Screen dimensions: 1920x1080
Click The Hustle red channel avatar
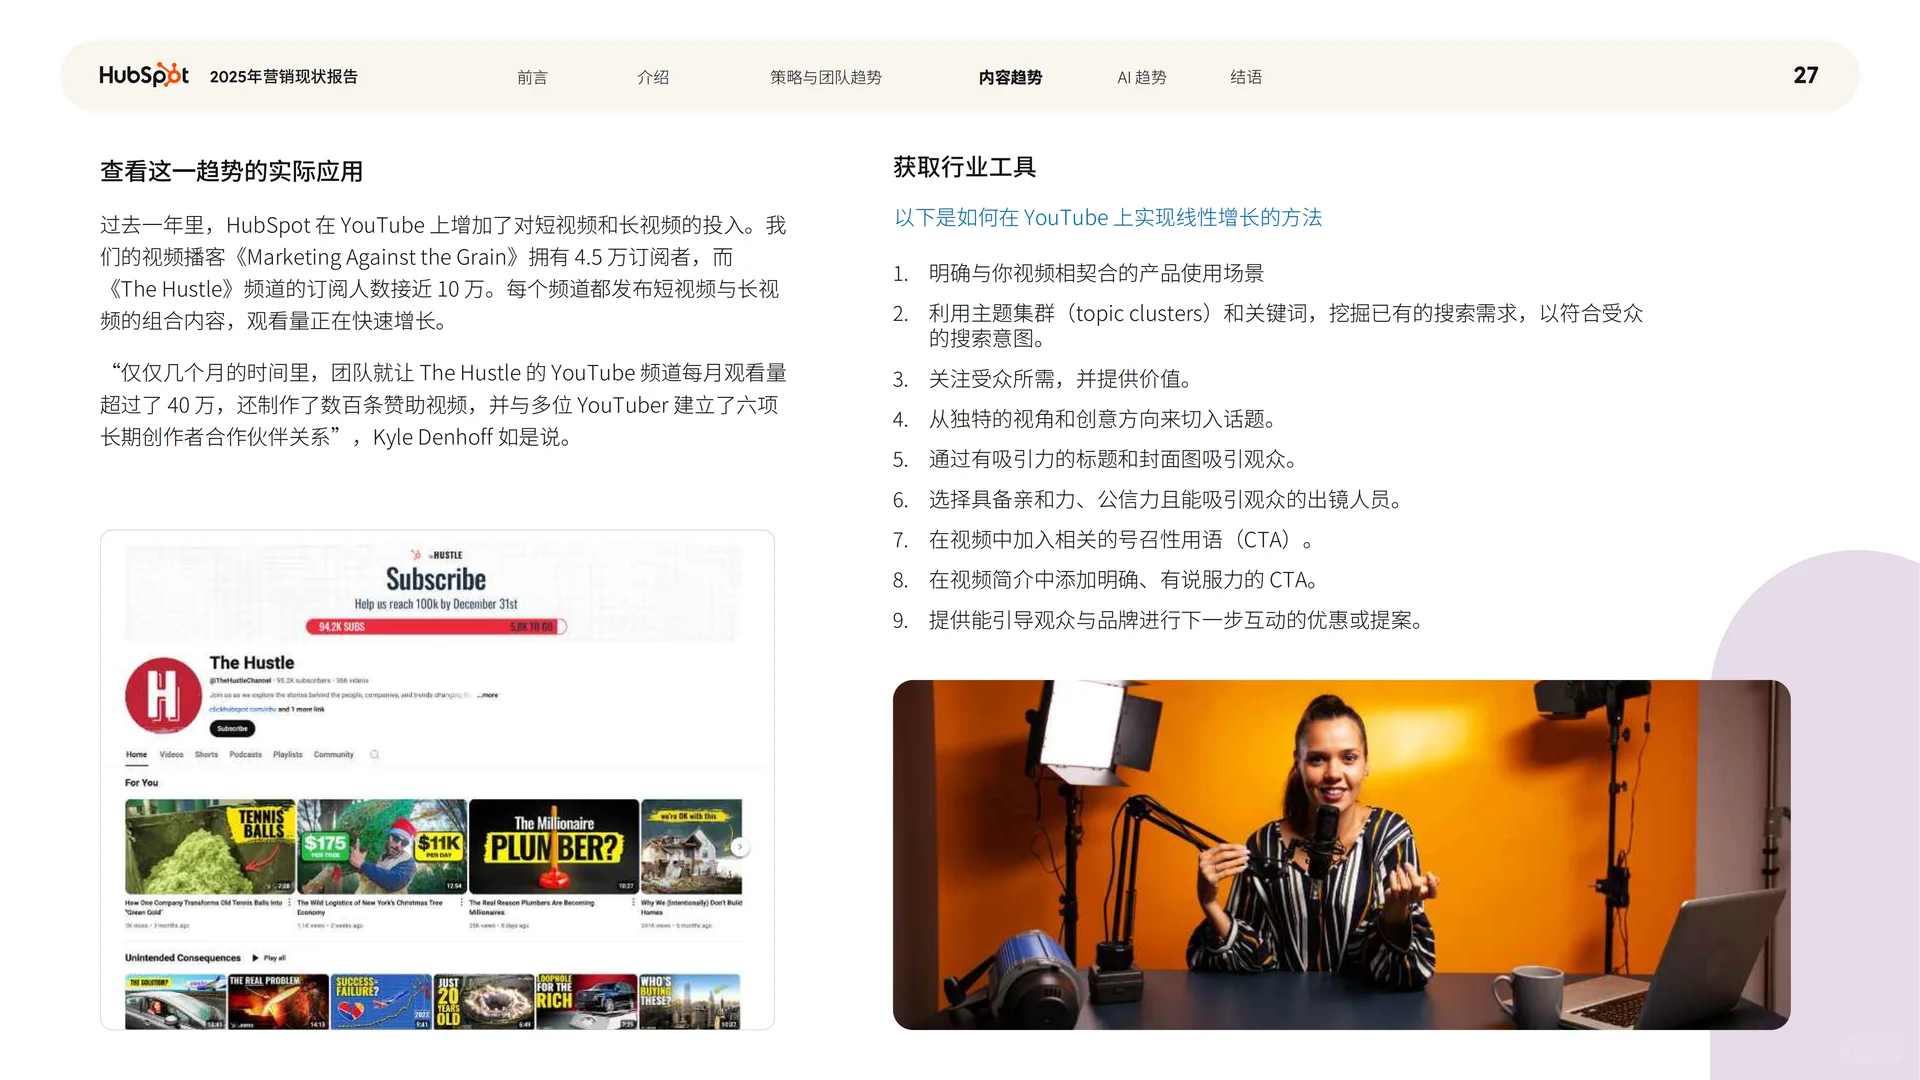coord(162,695)
